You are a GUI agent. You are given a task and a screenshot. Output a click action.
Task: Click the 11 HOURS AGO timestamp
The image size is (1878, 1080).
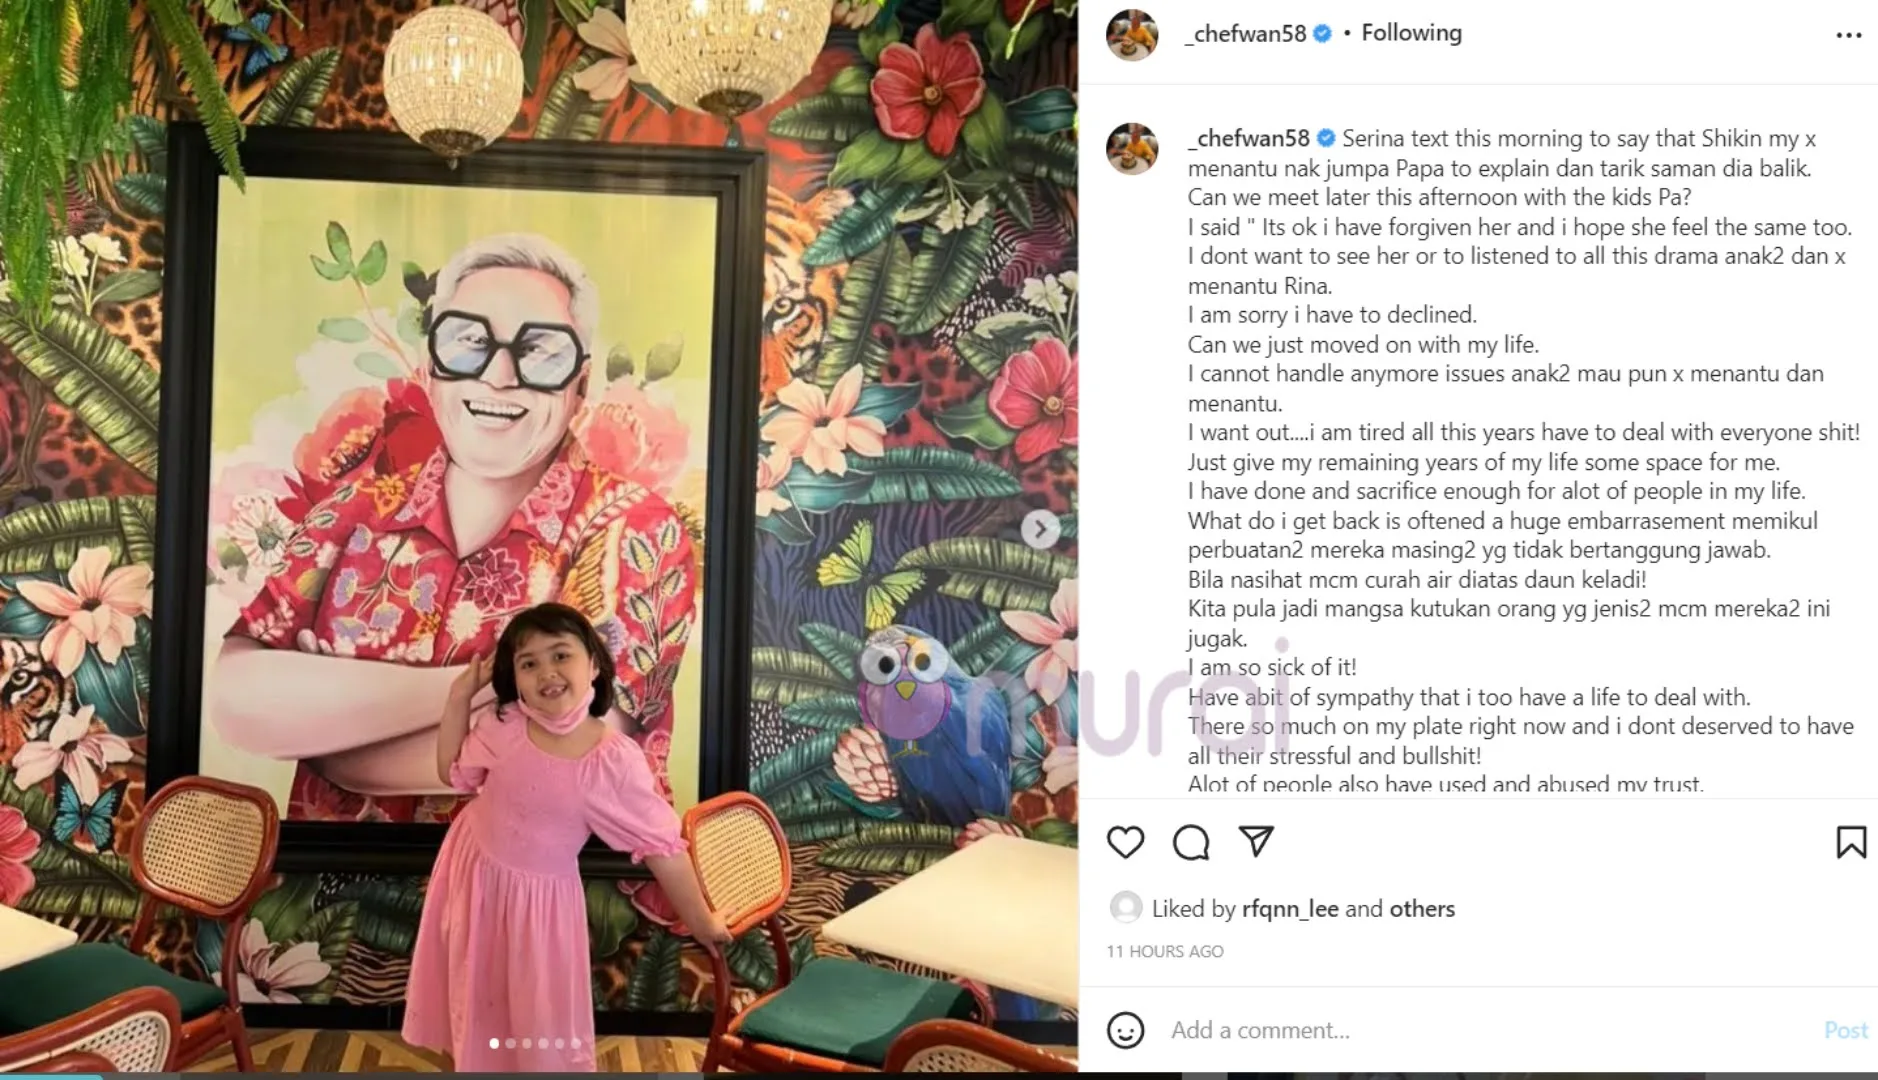click(1165, 951)
